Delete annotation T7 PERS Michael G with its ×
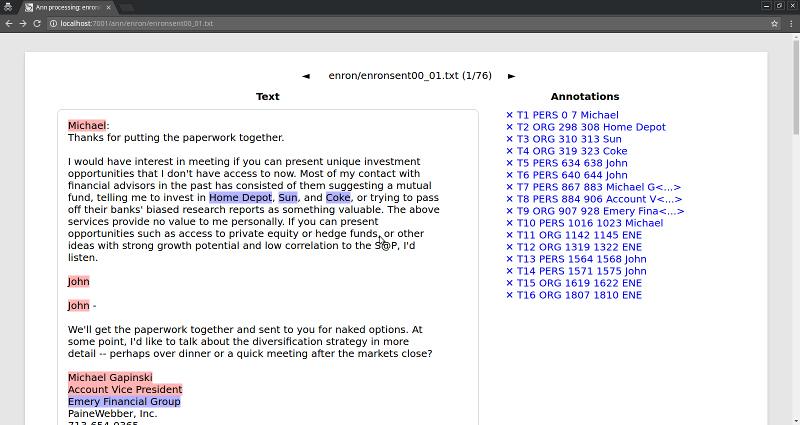 click(x=509, y=187)
